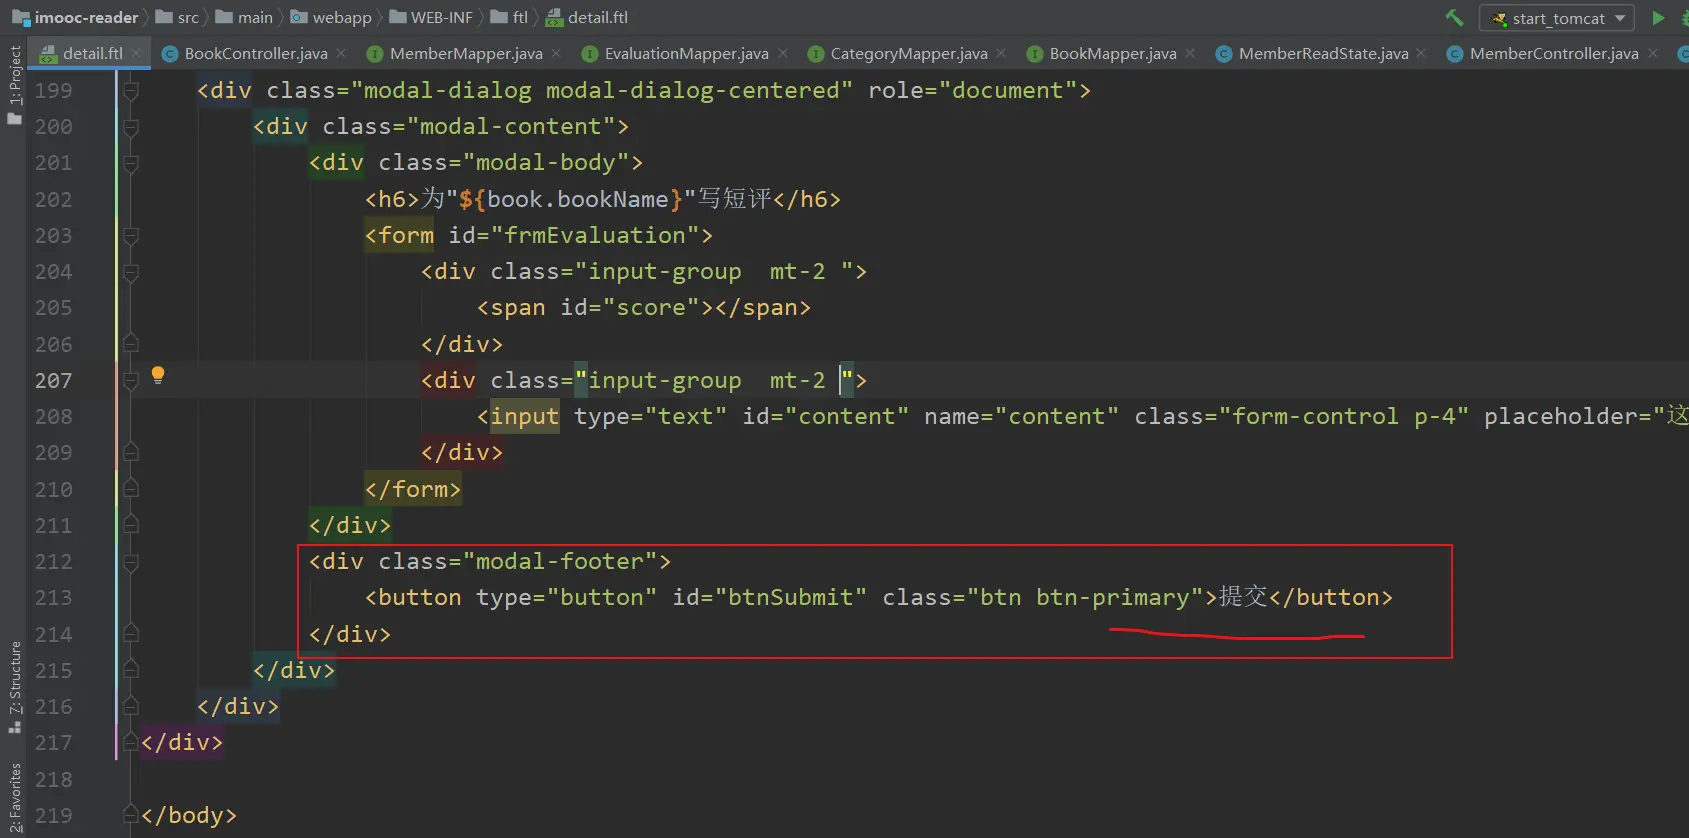Click the "modal-body" class value

tap(546, 162)
